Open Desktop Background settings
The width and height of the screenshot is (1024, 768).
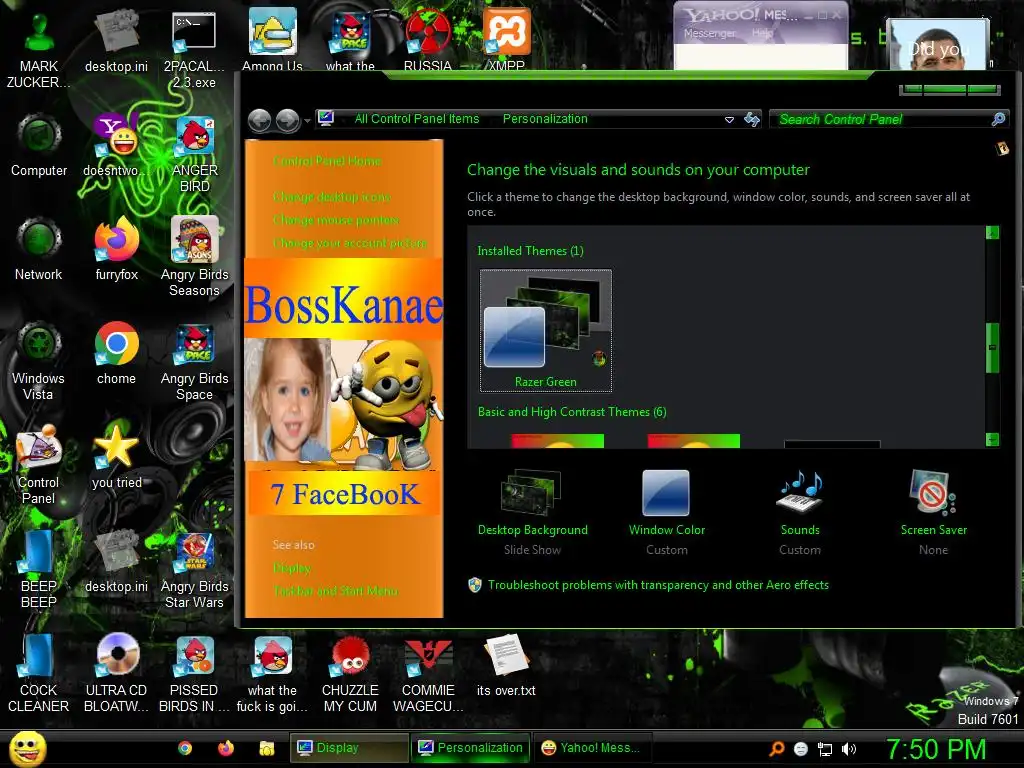[x=533, y=512]
